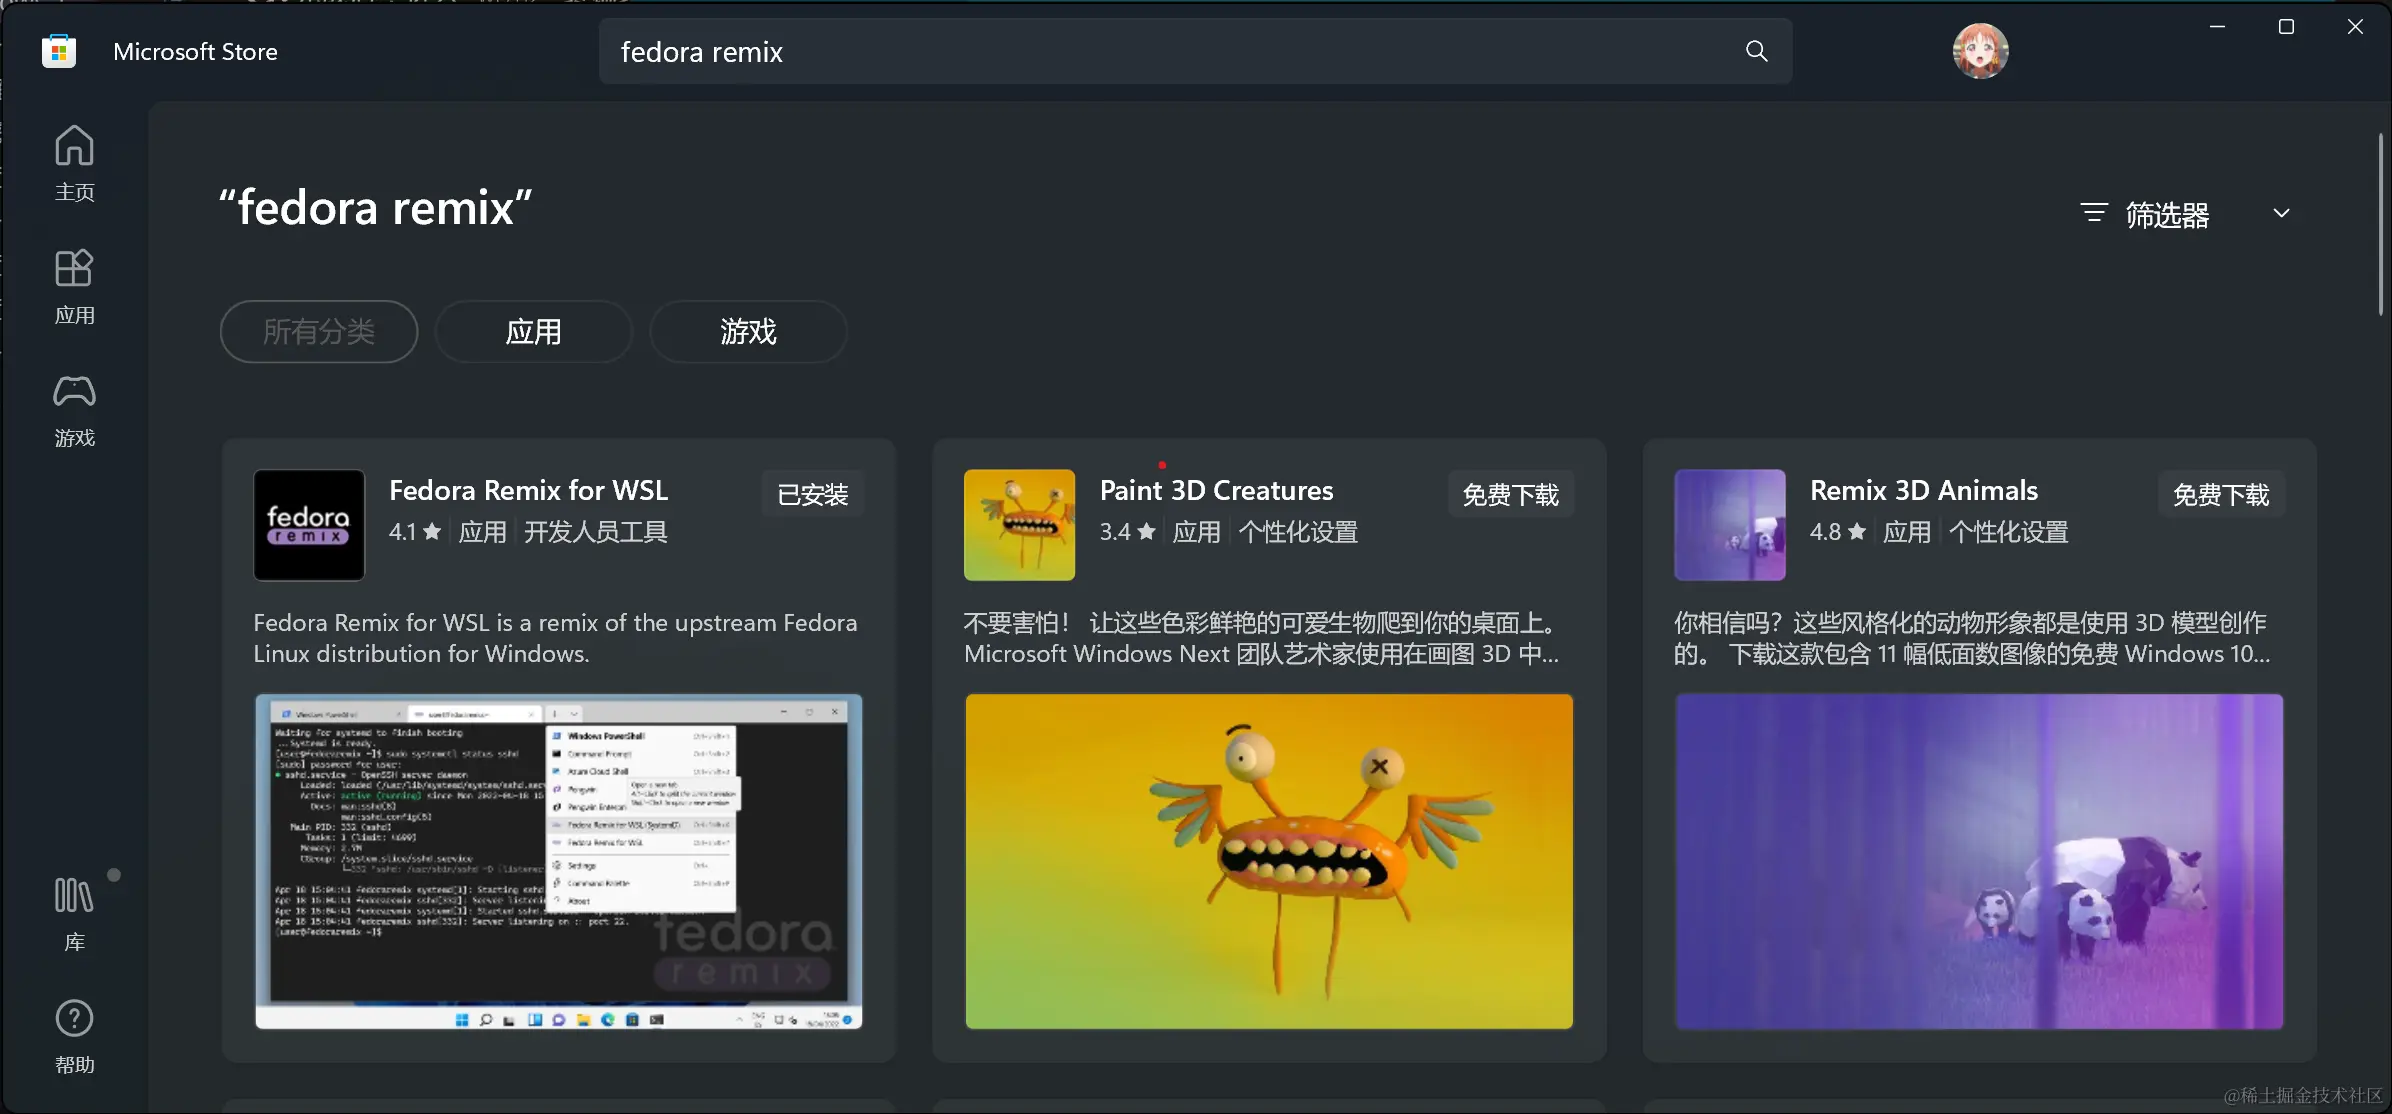
Task: Select the 应用 (Apps) sidebar icon
Action: (74, 285)
